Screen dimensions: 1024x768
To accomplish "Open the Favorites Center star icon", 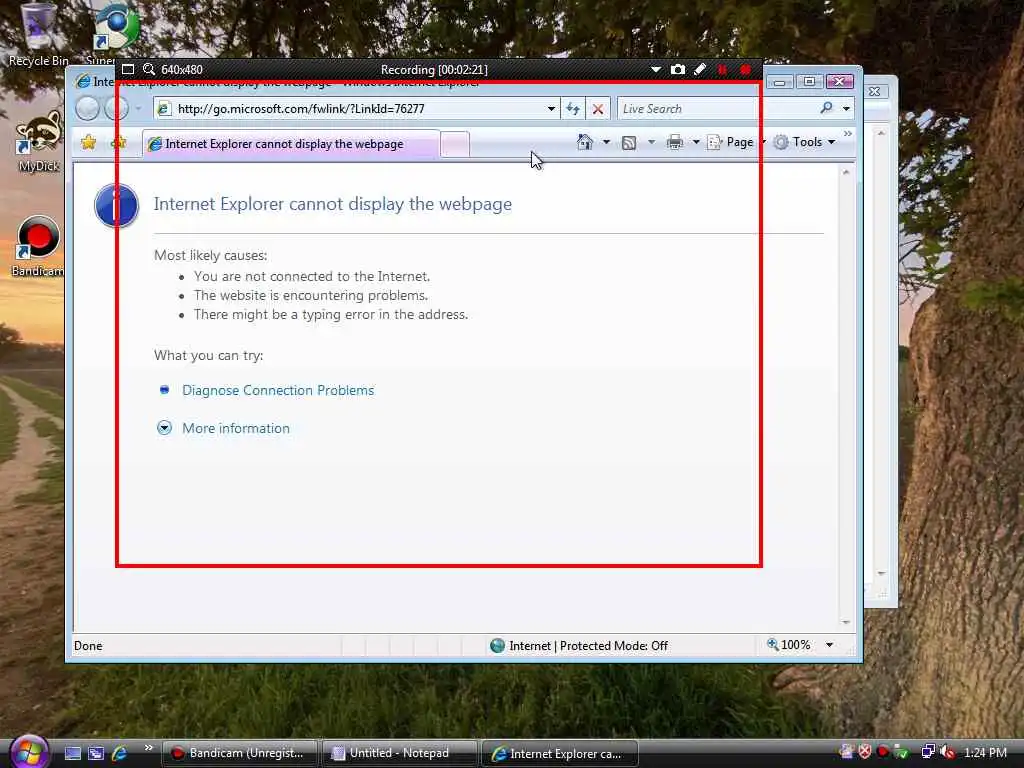I will click(89, 142).
